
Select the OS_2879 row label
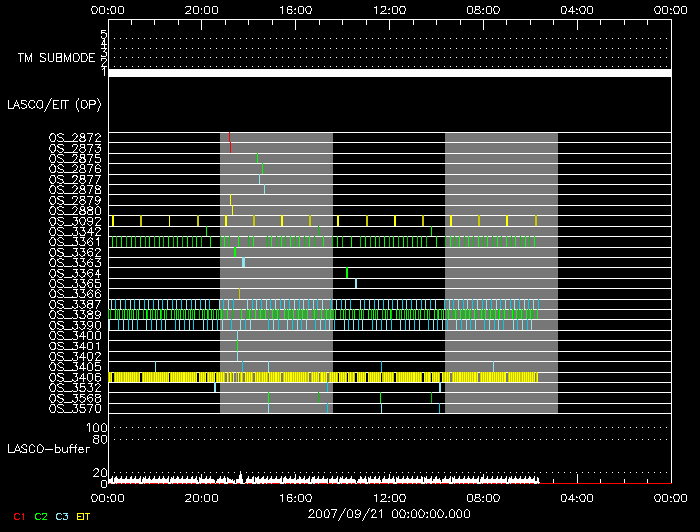[x=75, y=200]
